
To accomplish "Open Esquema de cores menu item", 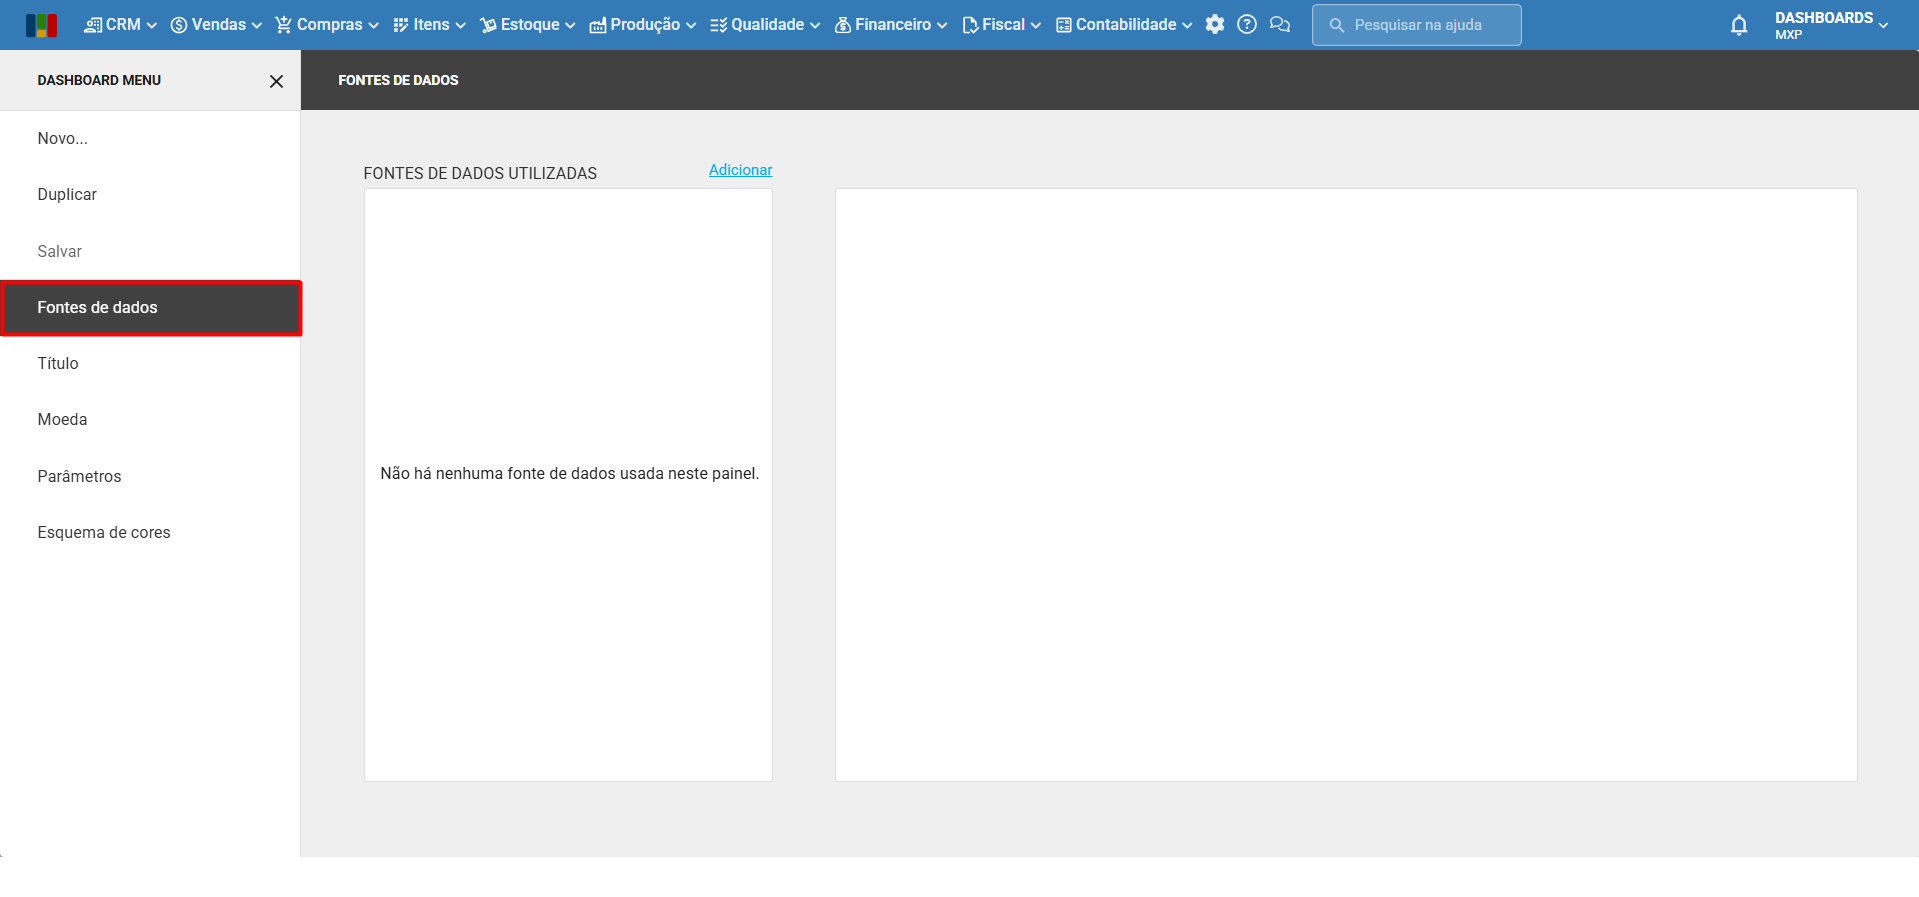I will point(150,533).
